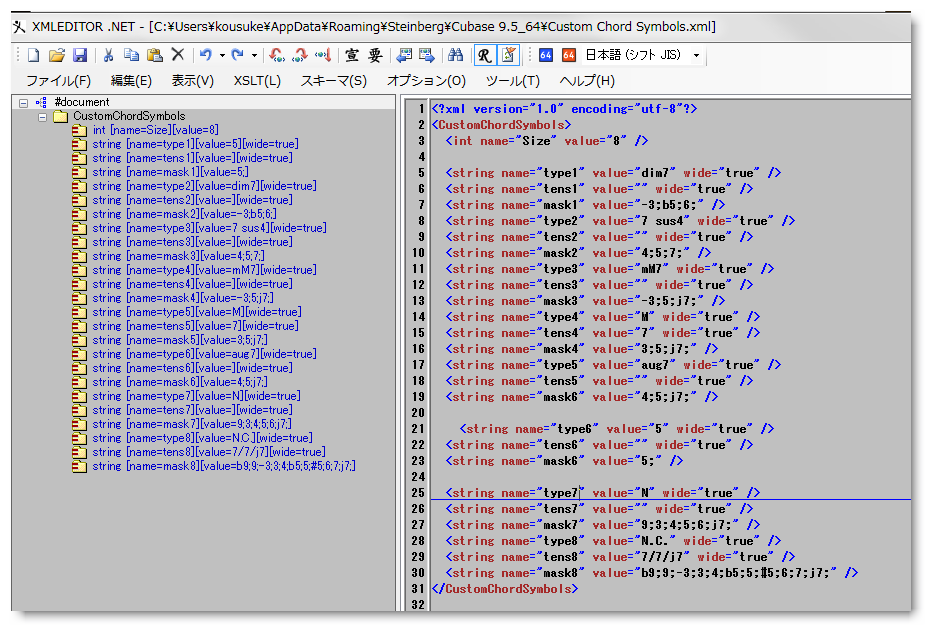This screenshot has height=634, width=934.
Task: Open the ファイル(F) menu
Action: point(58,80)
